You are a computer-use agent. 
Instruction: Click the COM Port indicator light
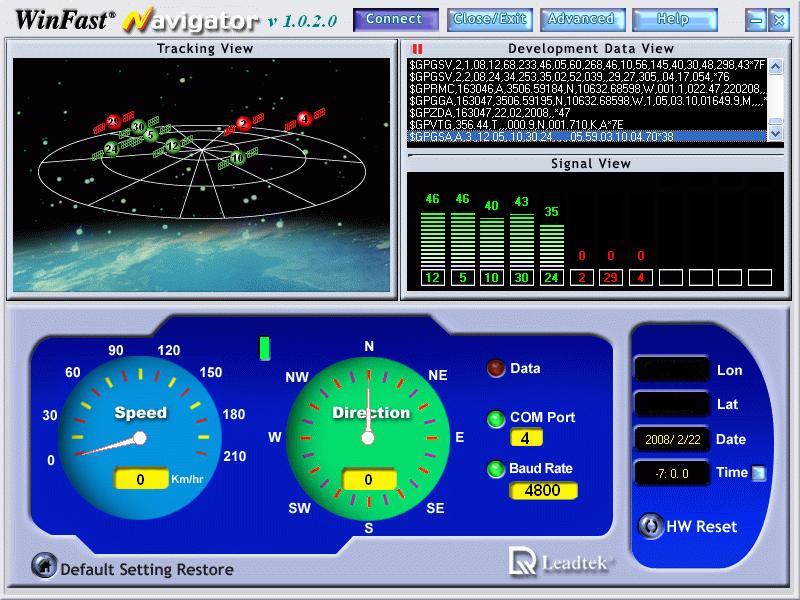tap(495, 419)
